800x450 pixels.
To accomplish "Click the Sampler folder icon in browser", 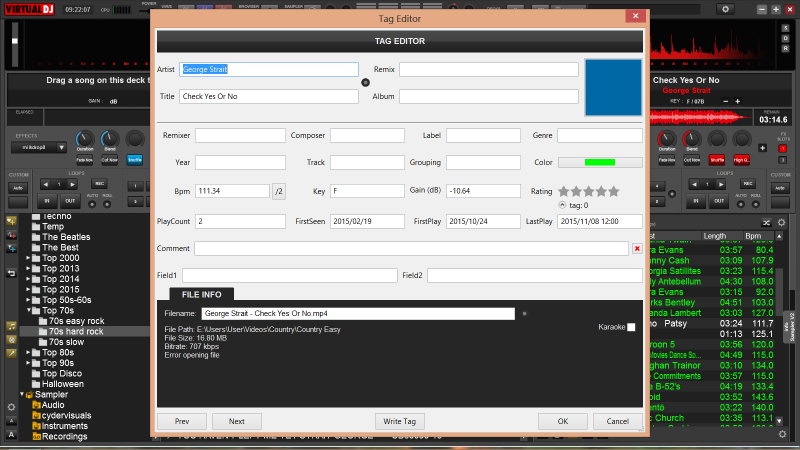I will (x=27, y=395).
